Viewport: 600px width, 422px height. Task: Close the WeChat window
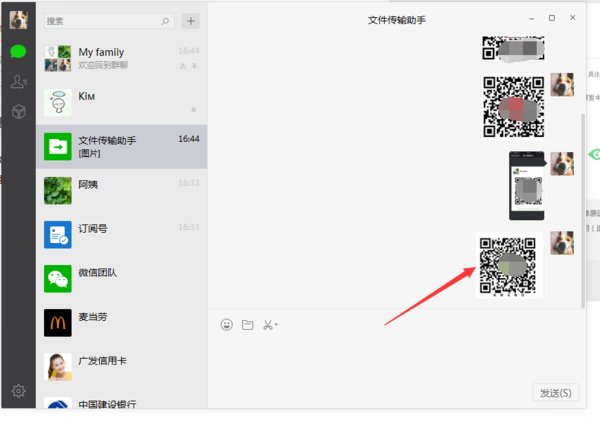572,18
